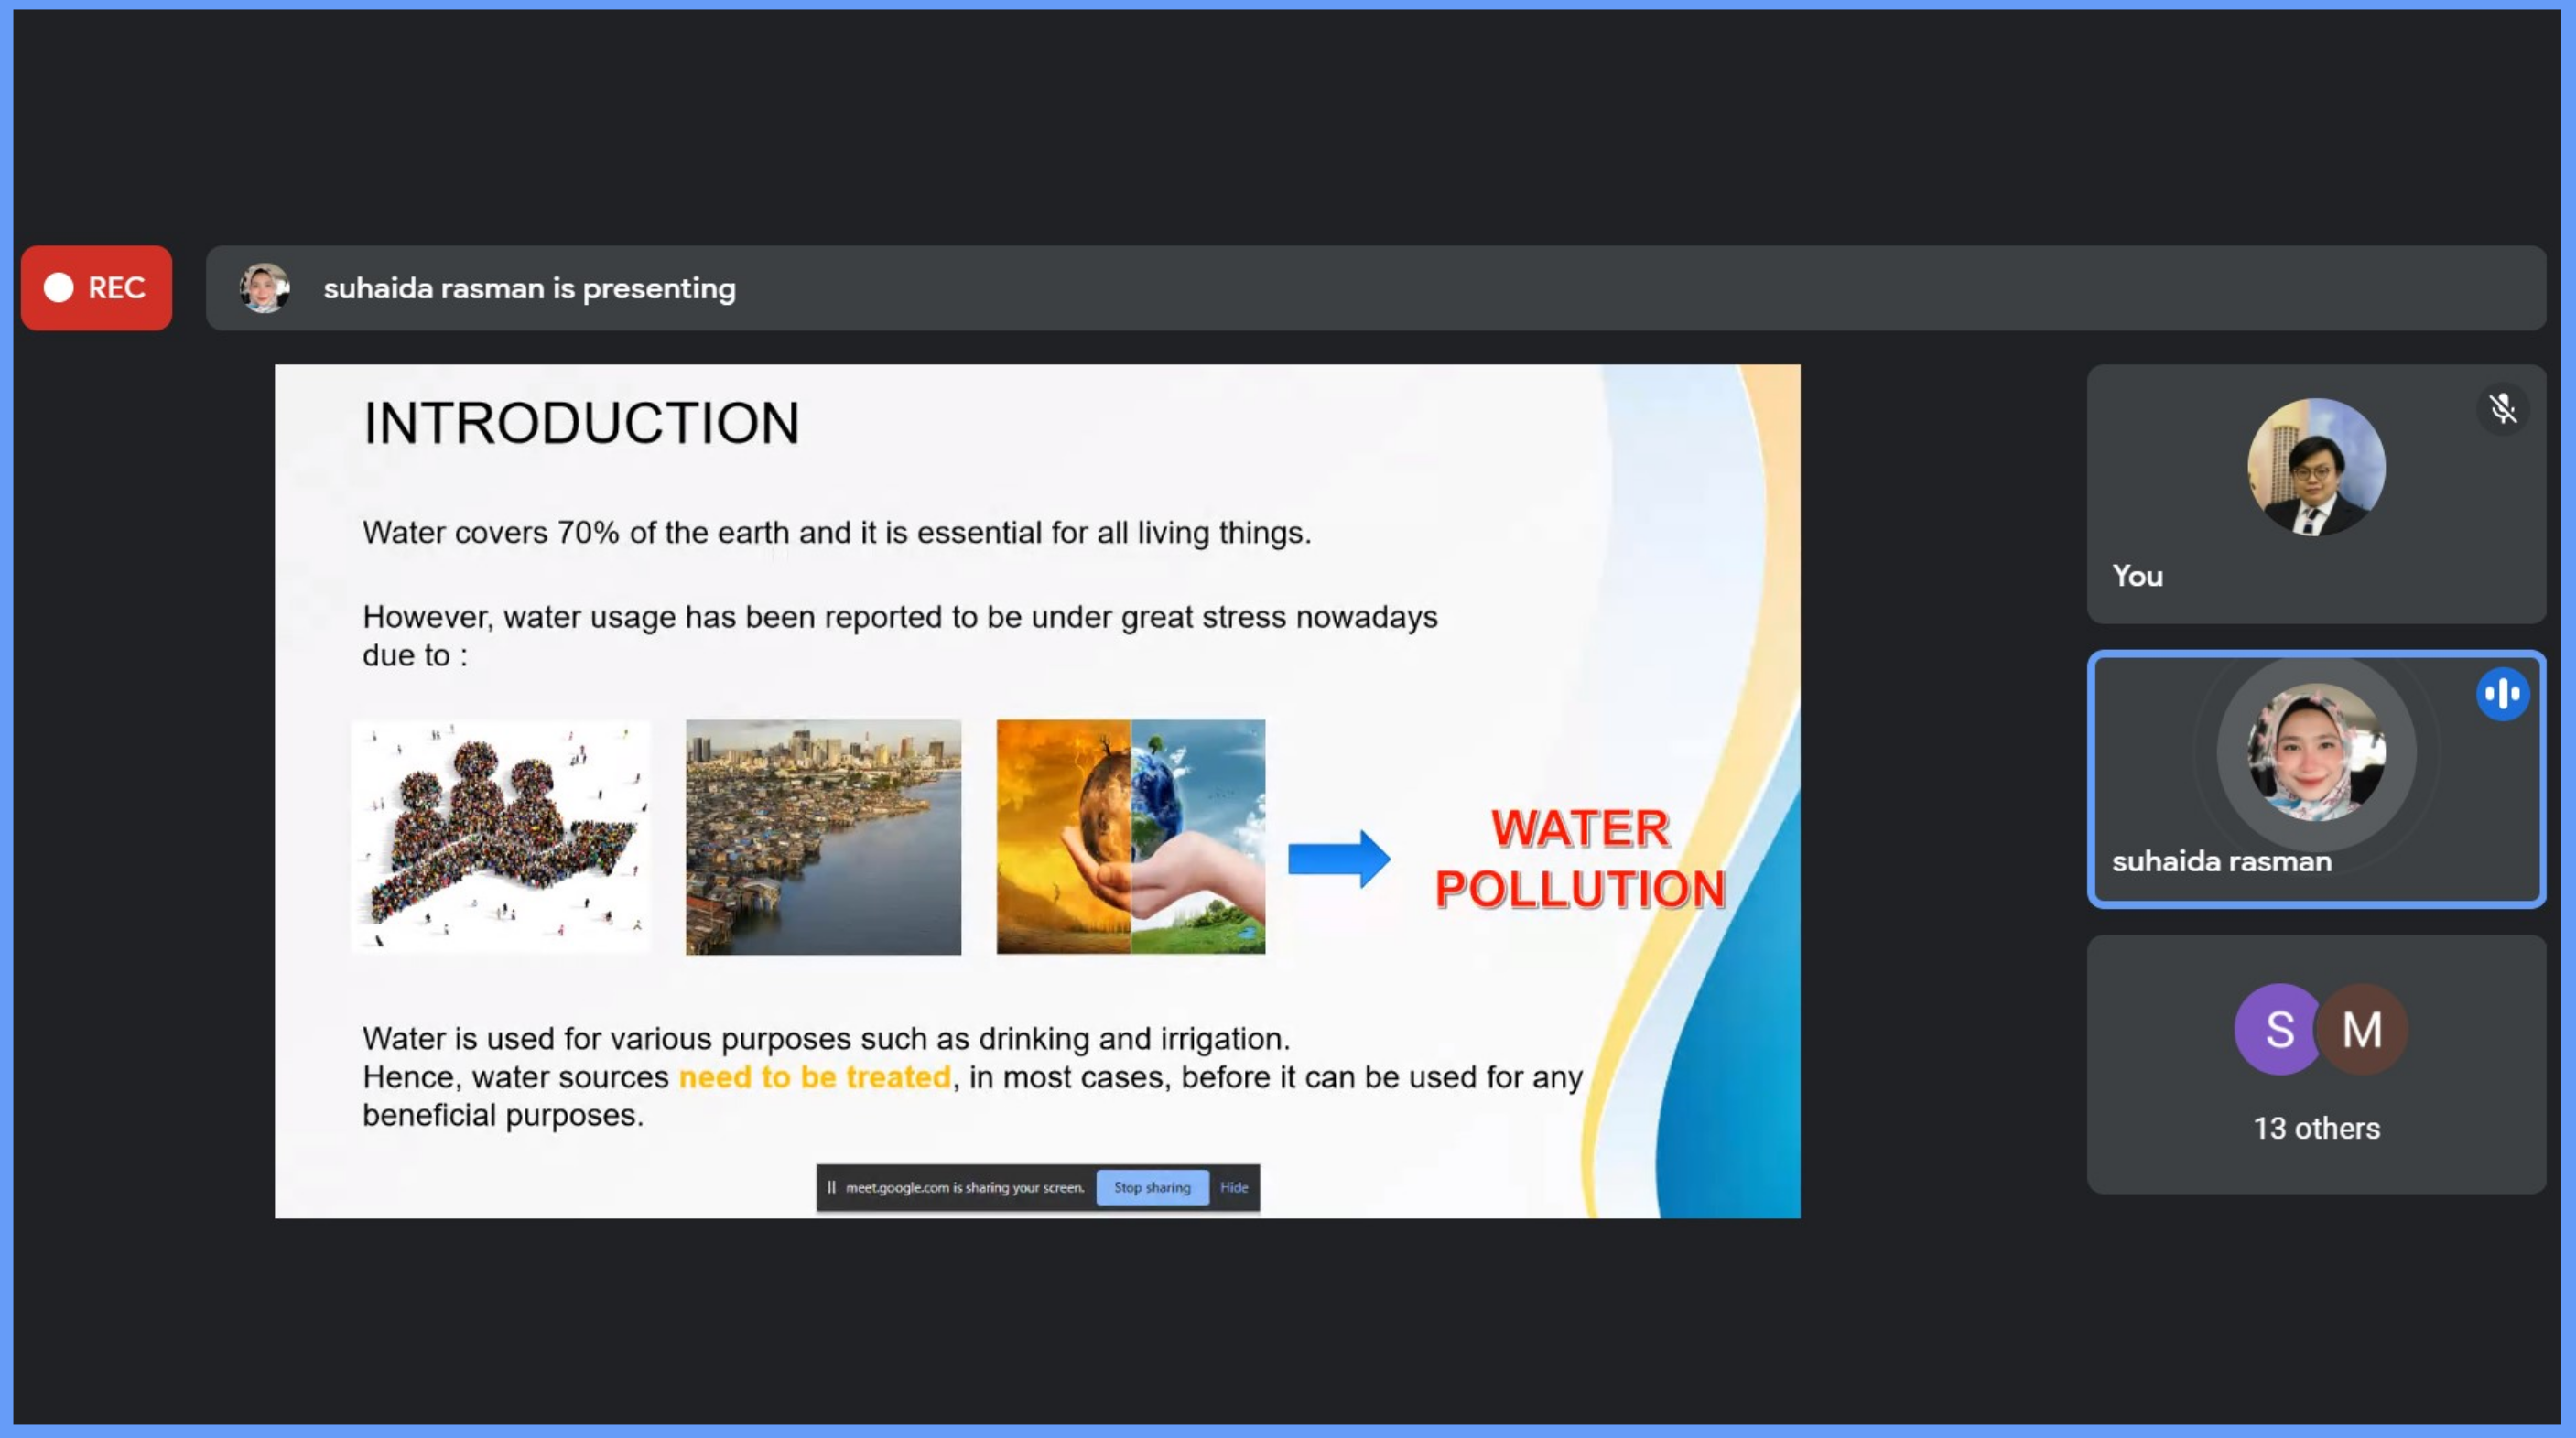Click the highlighted 'need to be treated' text
This screenshot has height=1438, width=2576.
(814, 1077)
